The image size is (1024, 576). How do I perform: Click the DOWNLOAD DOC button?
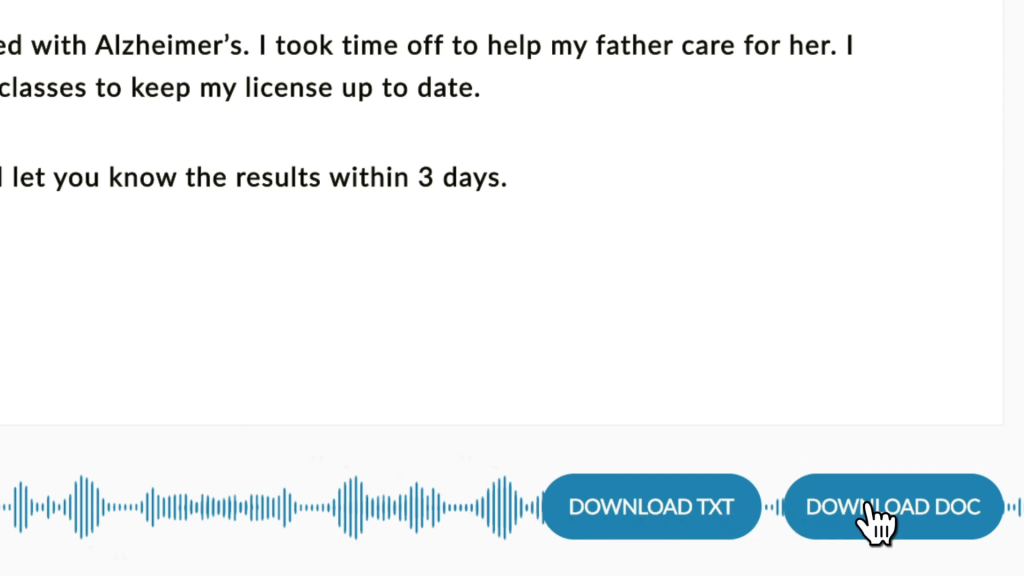[x=893, y=507]
